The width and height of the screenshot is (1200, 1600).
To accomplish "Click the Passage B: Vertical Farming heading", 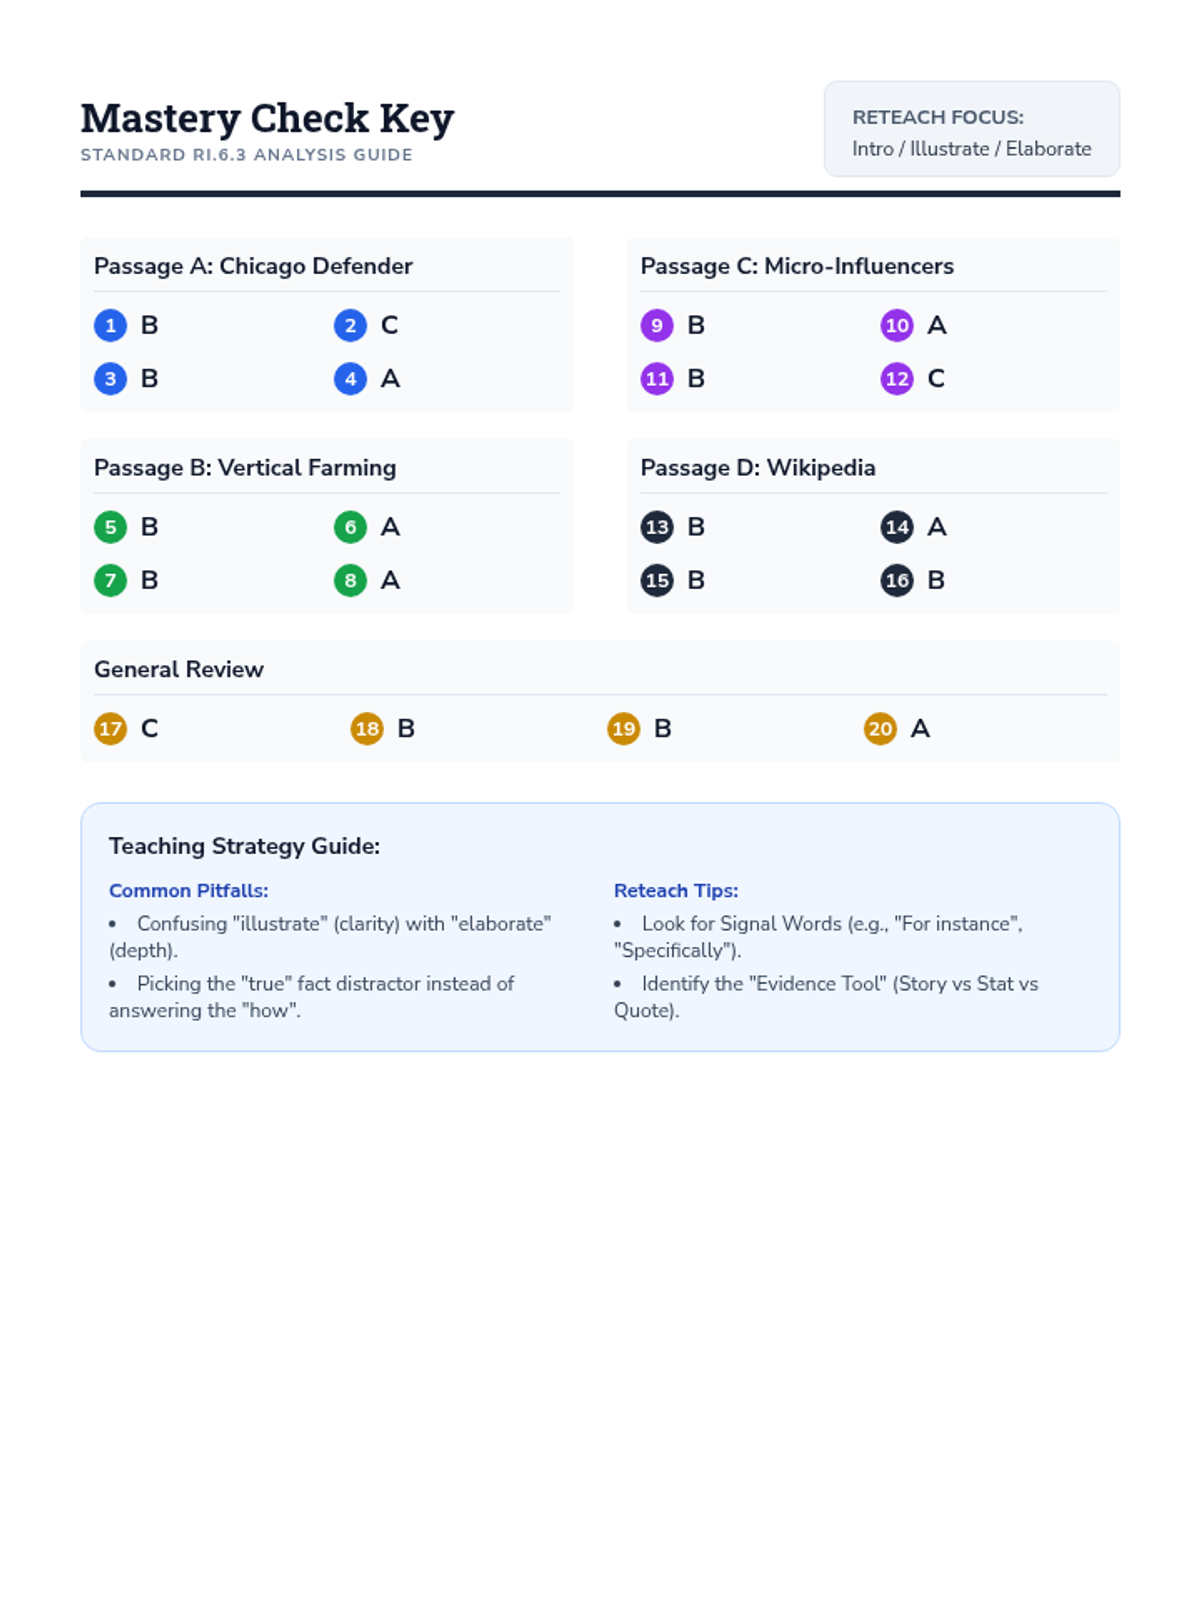I will (x=245, y=468).
